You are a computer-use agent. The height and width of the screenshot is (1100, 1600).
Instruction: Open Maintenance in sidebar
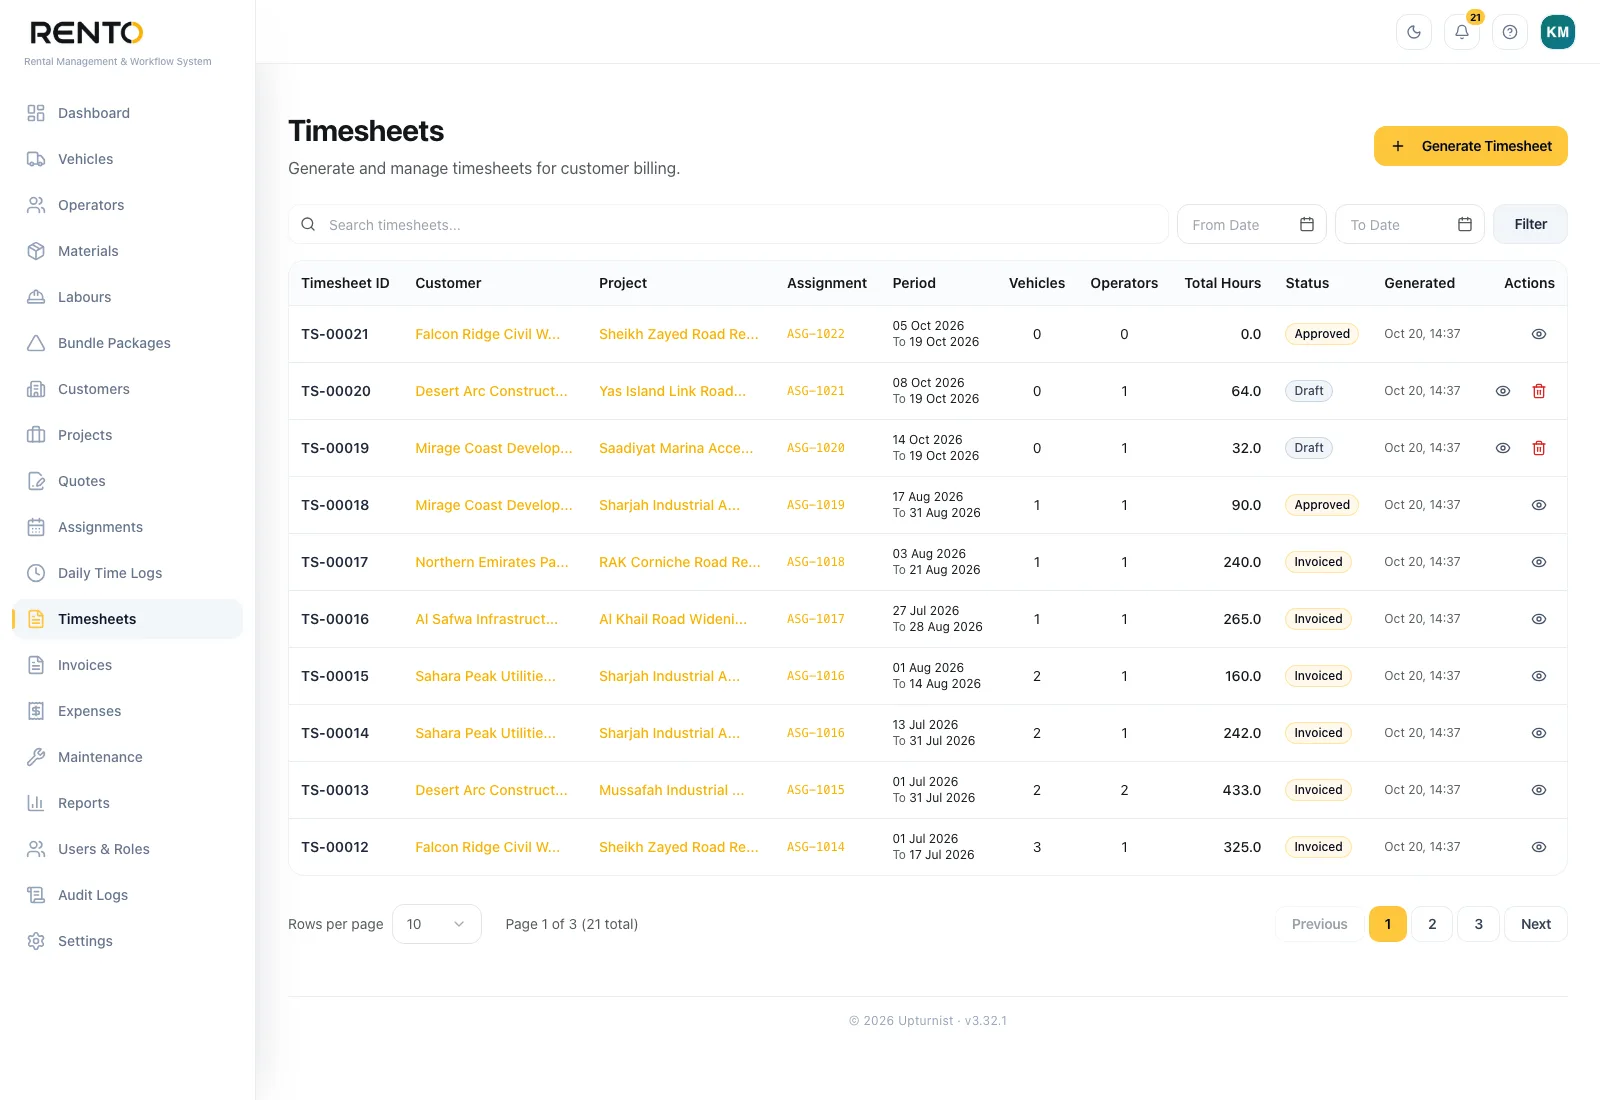[x=127, y=757]
